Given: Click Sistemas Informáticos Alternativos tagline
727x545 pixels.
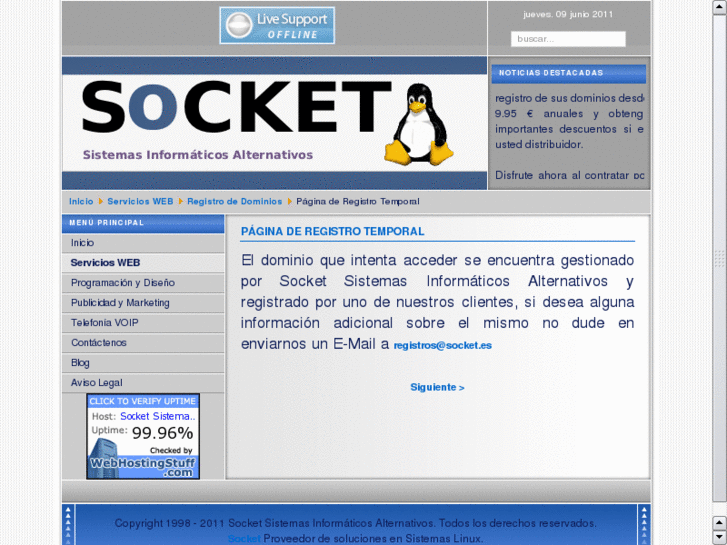Looking at the screenshot, I should pos(198,155).
